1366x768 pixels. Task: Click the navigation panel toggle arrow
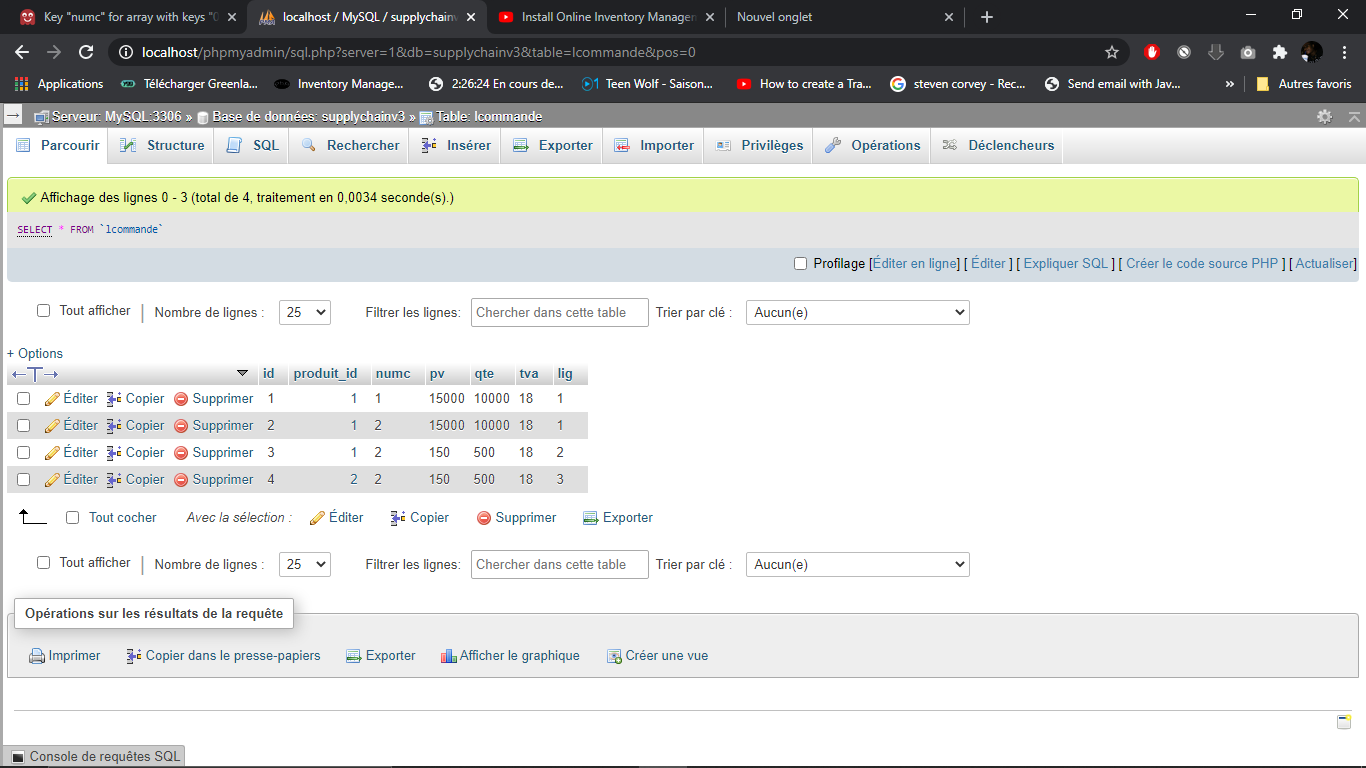pyautogui.click(x=12, y=116)
